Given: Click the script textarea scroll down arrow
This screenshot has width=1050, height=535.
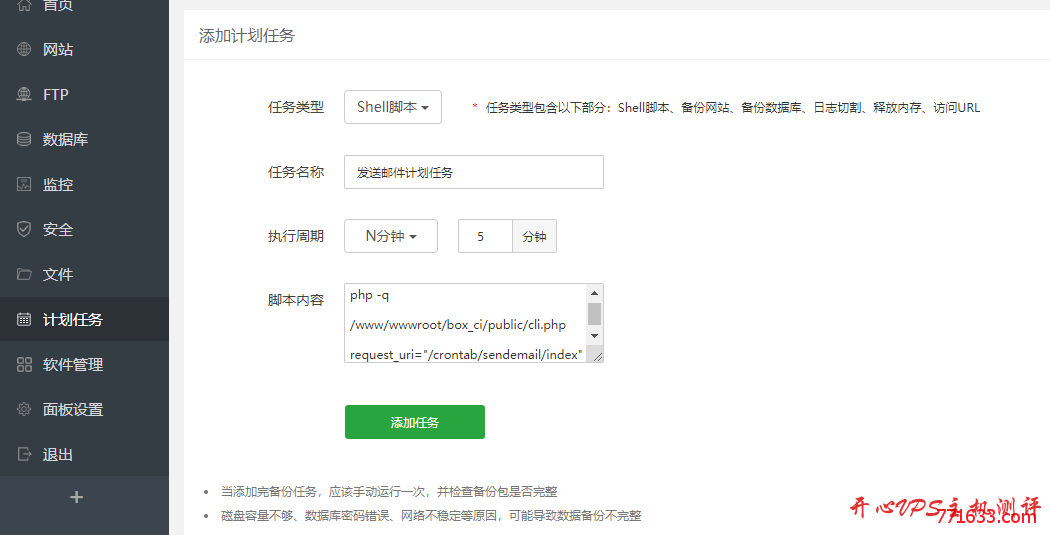Looking at the screenshot, I should [595, 335].
